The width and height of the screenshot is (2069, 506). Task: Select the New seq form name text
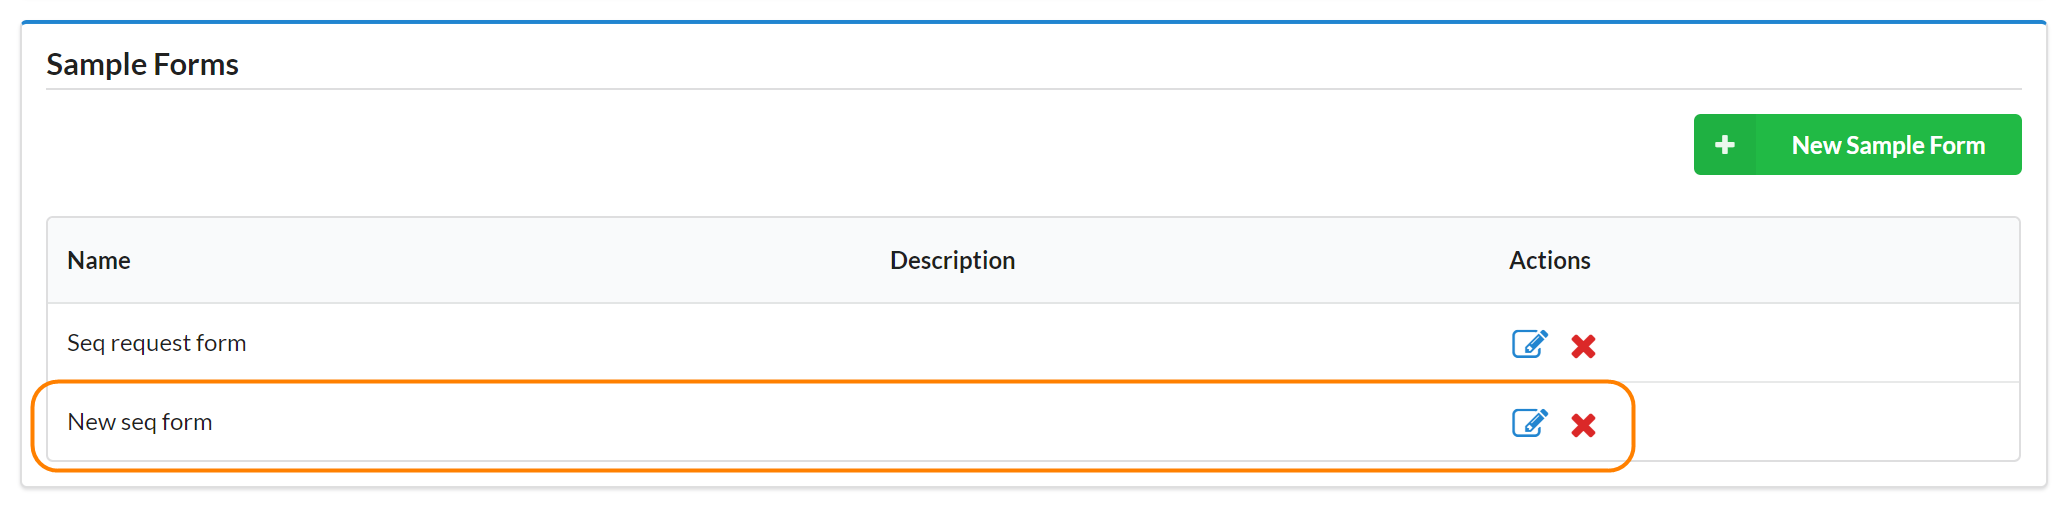click(140, 422)
